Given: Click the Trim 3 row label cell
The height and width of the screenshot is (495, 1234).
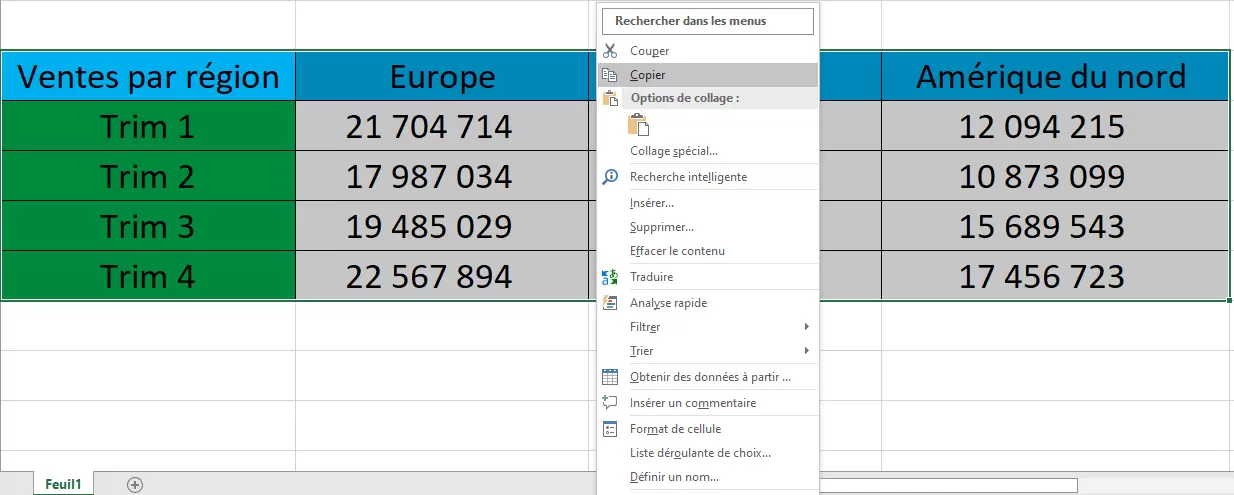Looking at the screenshot, I should click(x=148, y=226).
